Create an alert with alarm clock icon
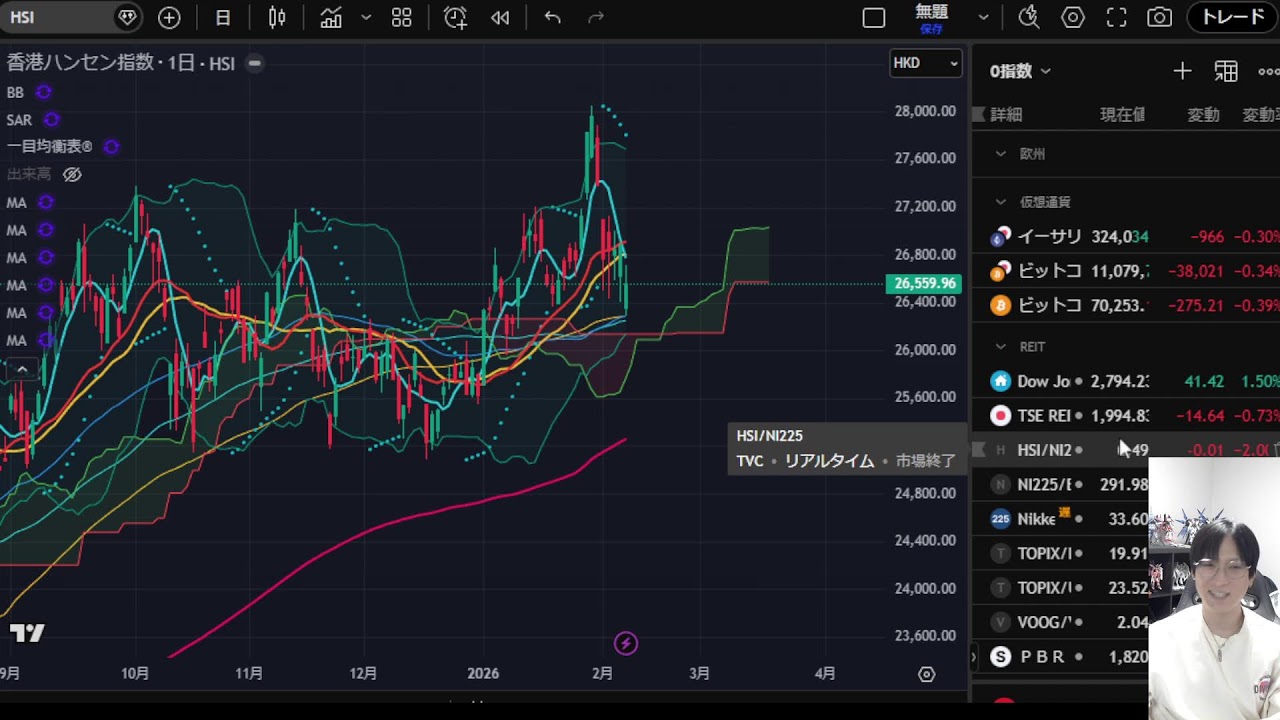 point(455,18)
